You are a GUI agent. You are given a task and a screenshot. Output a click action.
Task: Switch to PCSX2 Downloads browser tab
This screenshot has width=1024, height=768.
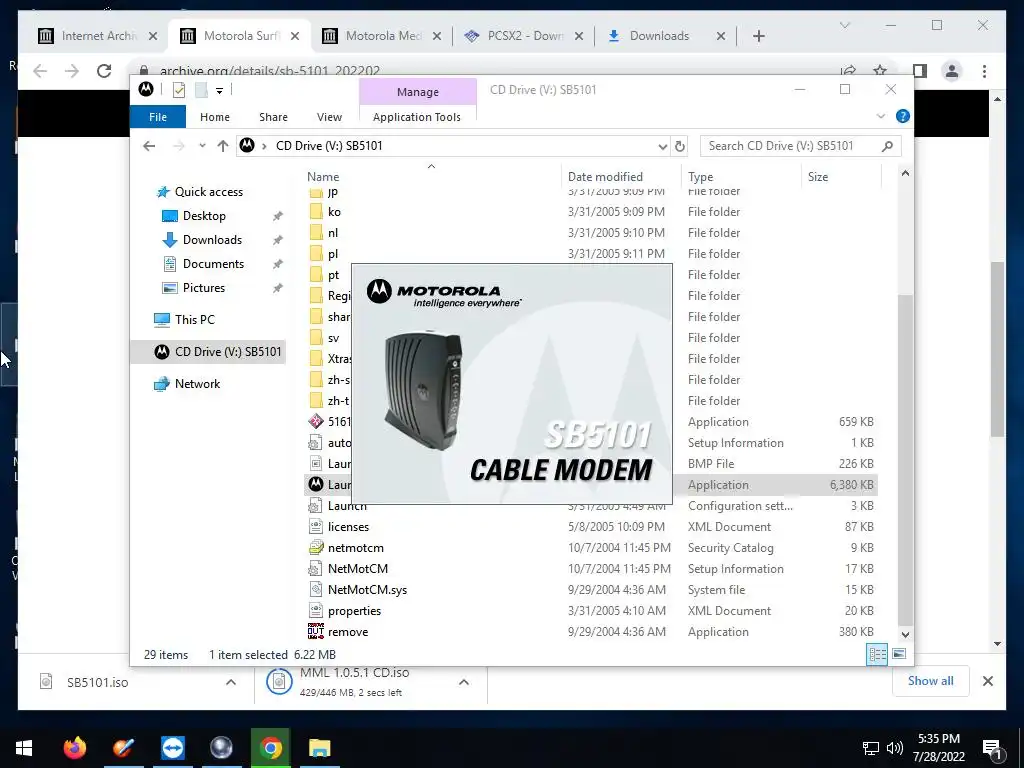(525, 36)
